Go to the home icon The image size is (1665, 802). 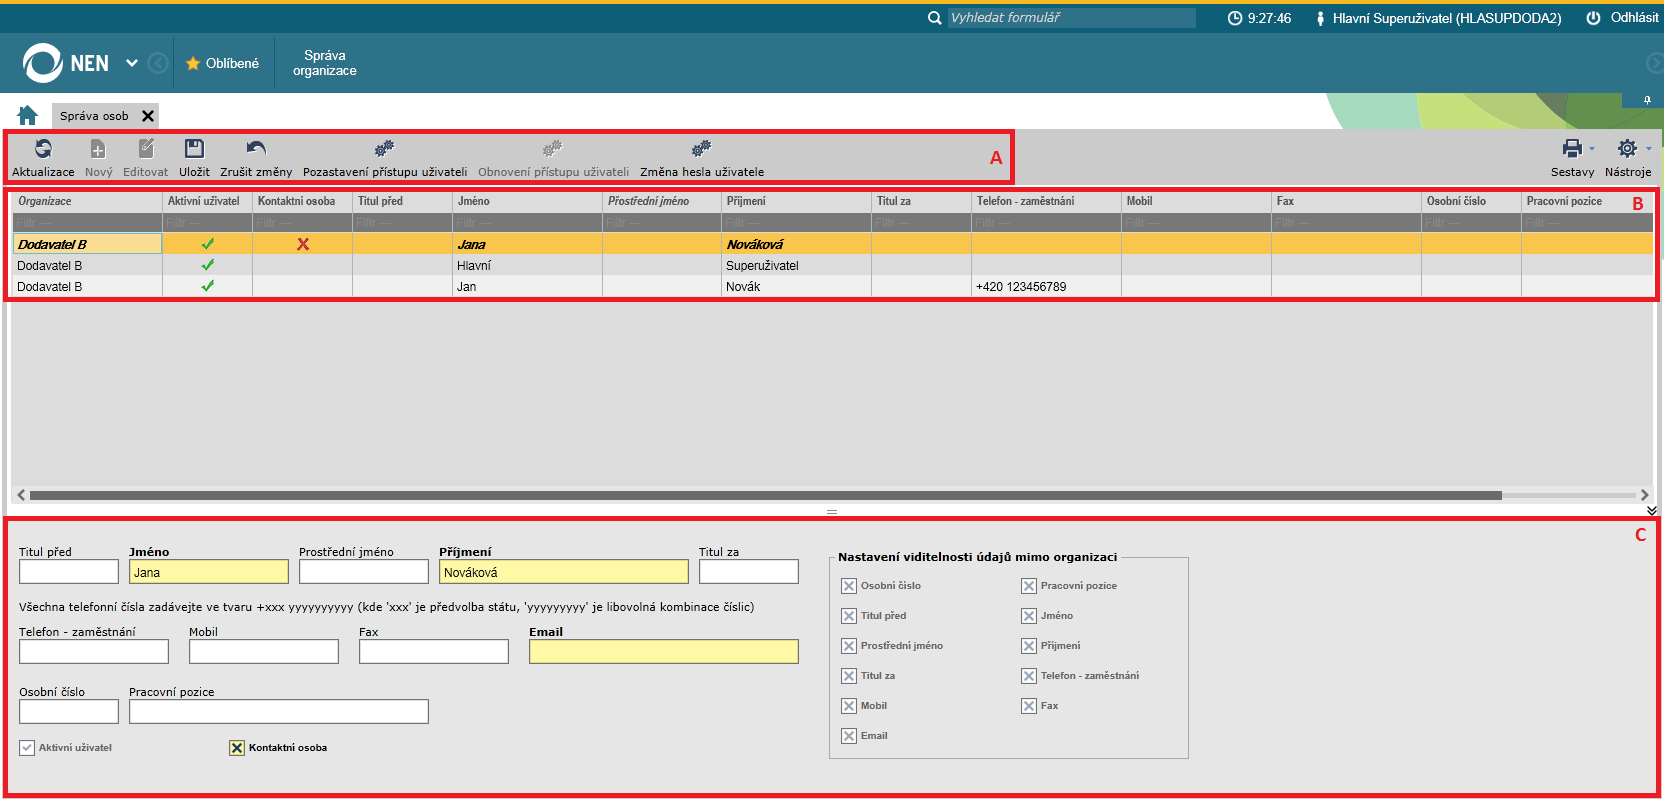(x=28, y=115)
